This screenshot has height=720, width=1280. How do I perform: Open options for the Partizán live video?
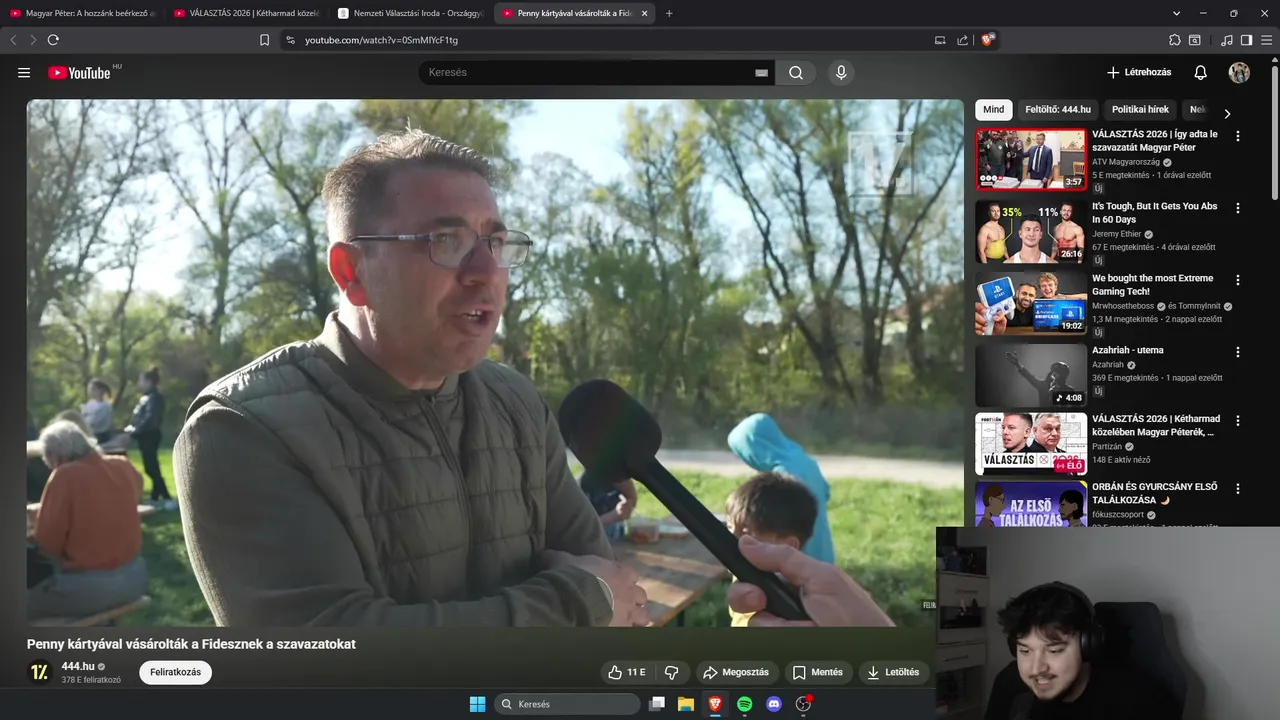[1238, 421]
